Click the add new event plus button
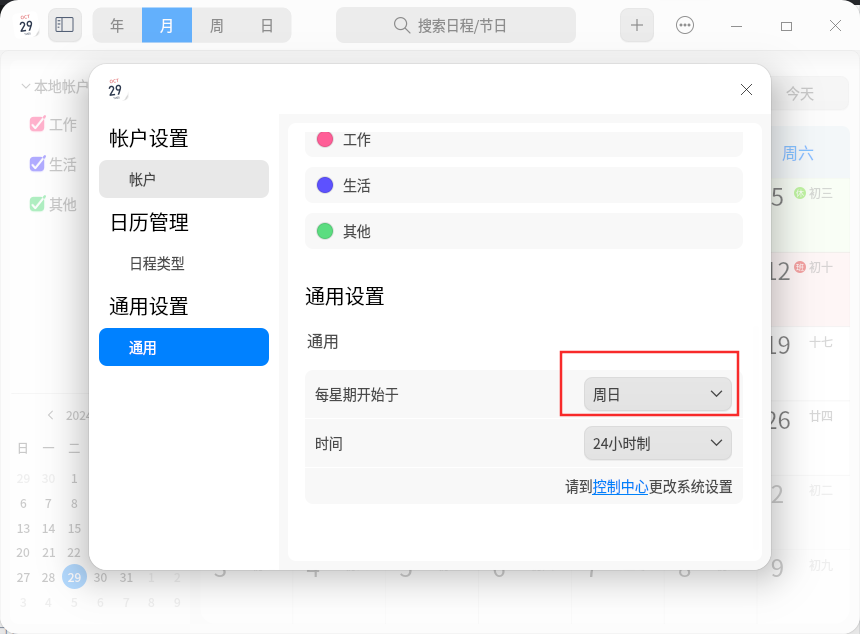Screen dimensions: 860x634 tap(637, 25)
